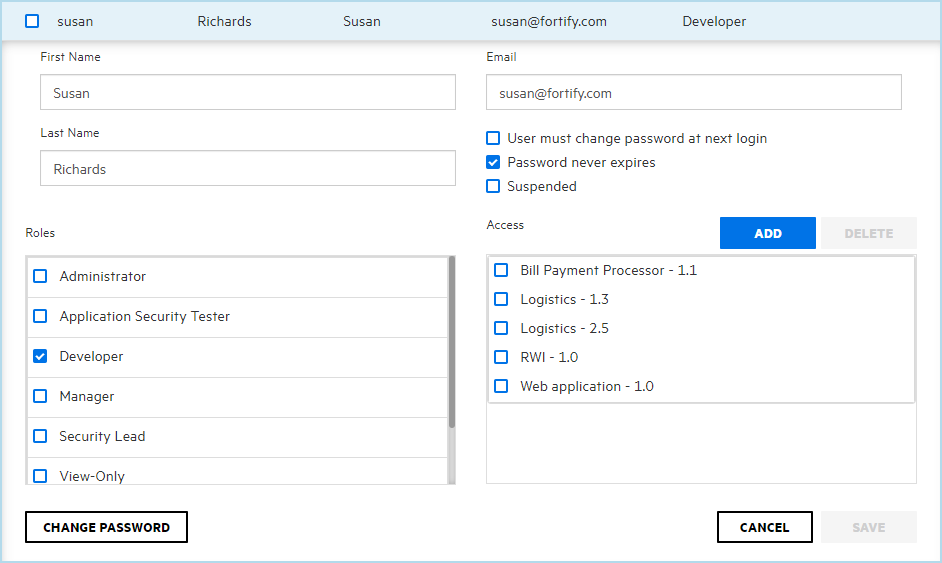The height and width of the screenshot is (563, 942).
Task: Enable the View-Only role checkbox
Action: (x=40, y=476)
